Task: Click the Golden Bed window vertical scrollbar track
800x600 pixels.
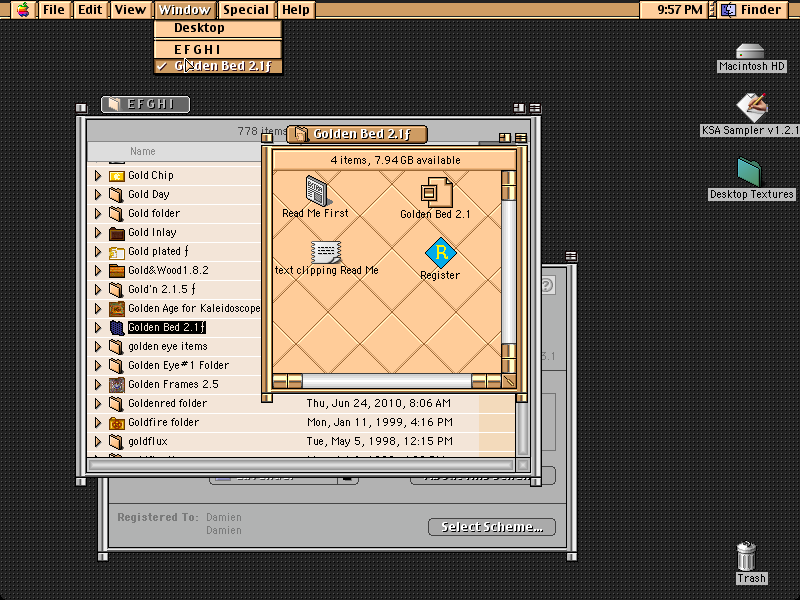Action: coord(509,271)
